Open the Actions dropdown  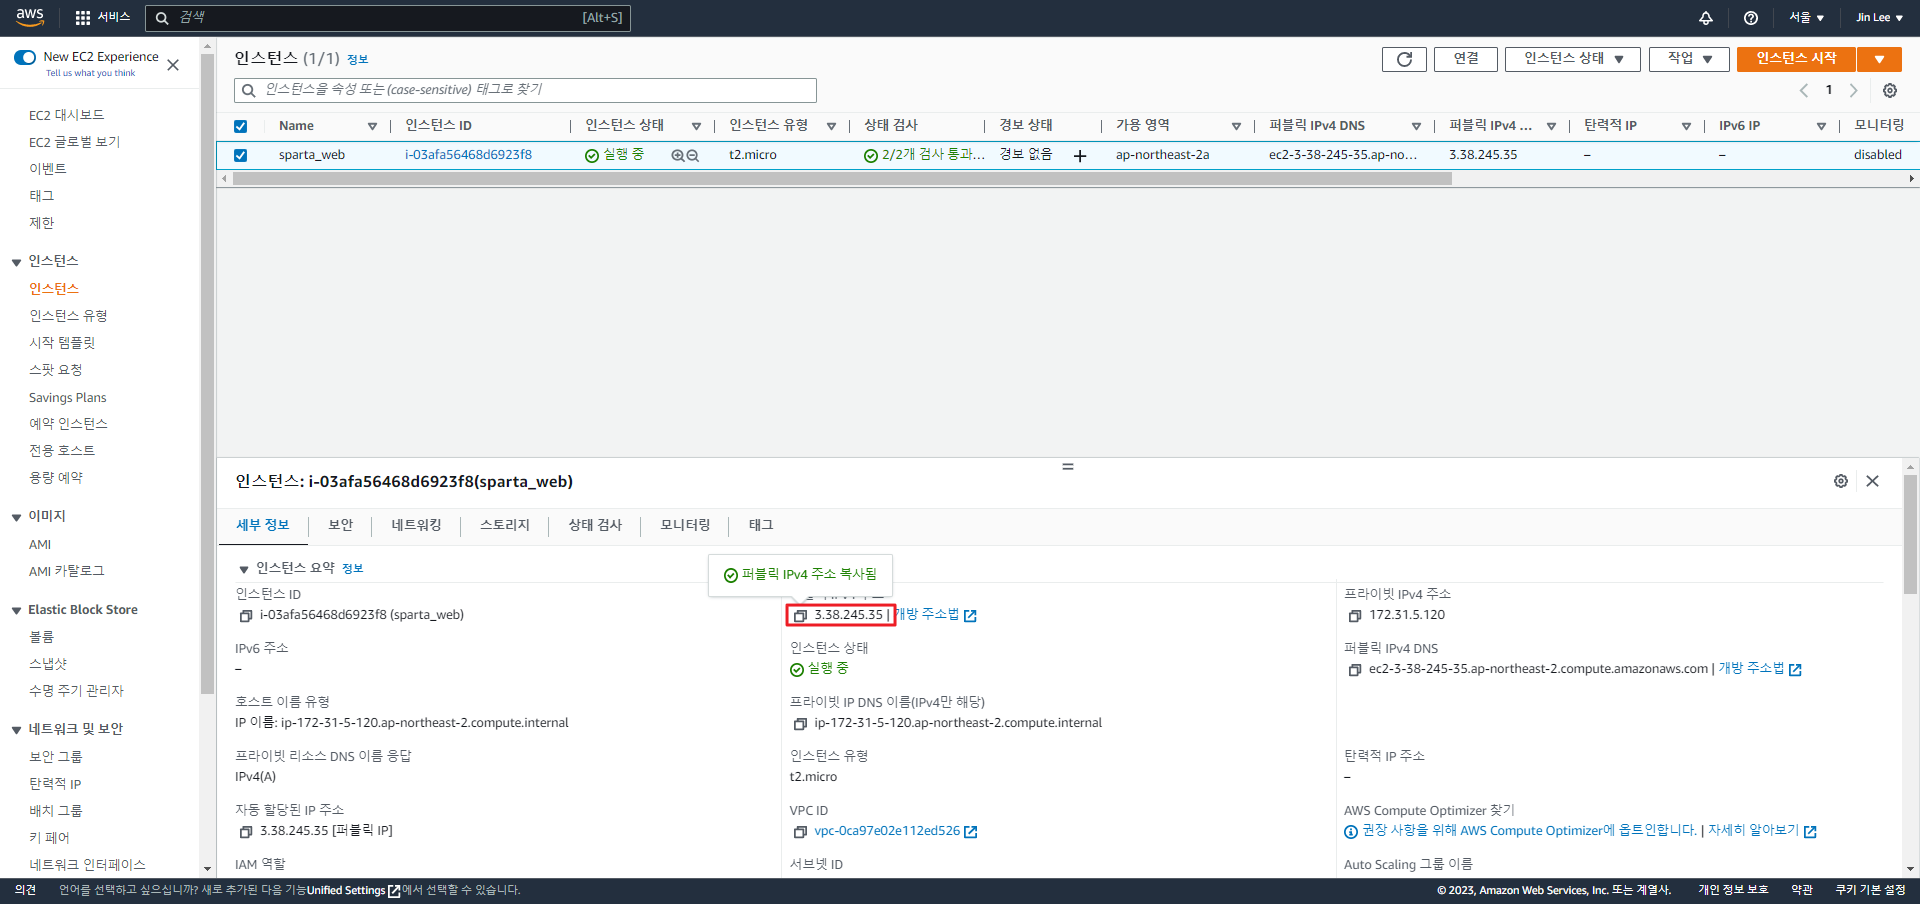(x=1690, y=59)
